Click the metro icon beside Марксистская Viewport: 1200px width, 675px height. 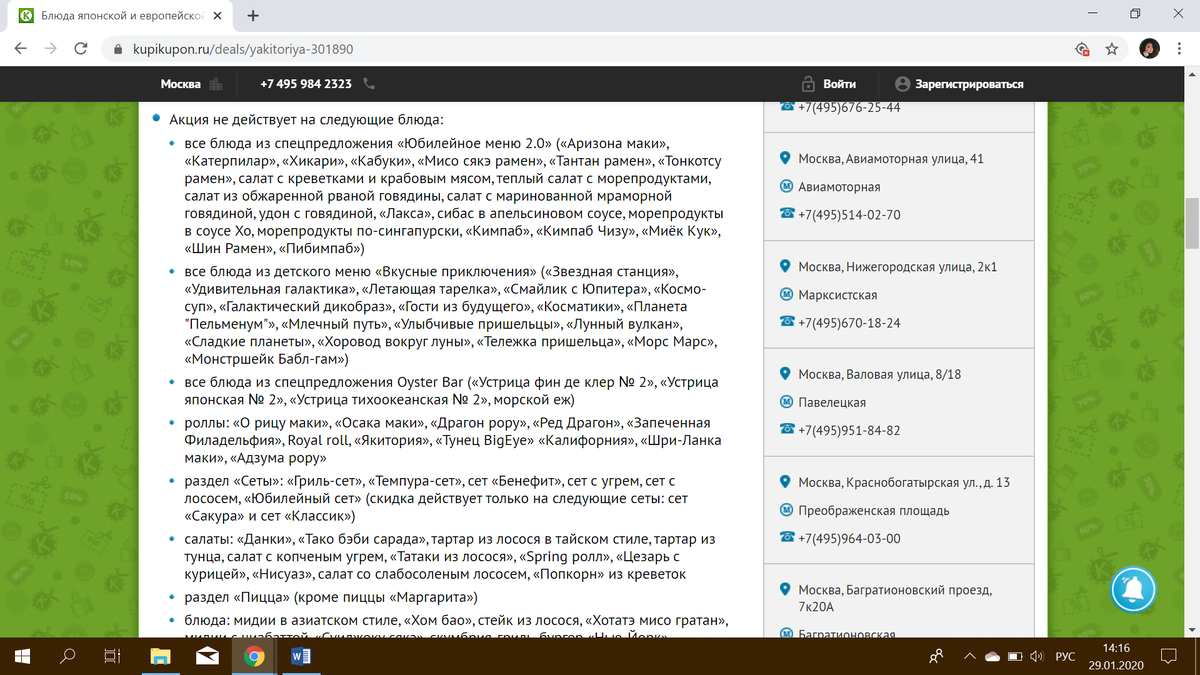coord(786,295)
